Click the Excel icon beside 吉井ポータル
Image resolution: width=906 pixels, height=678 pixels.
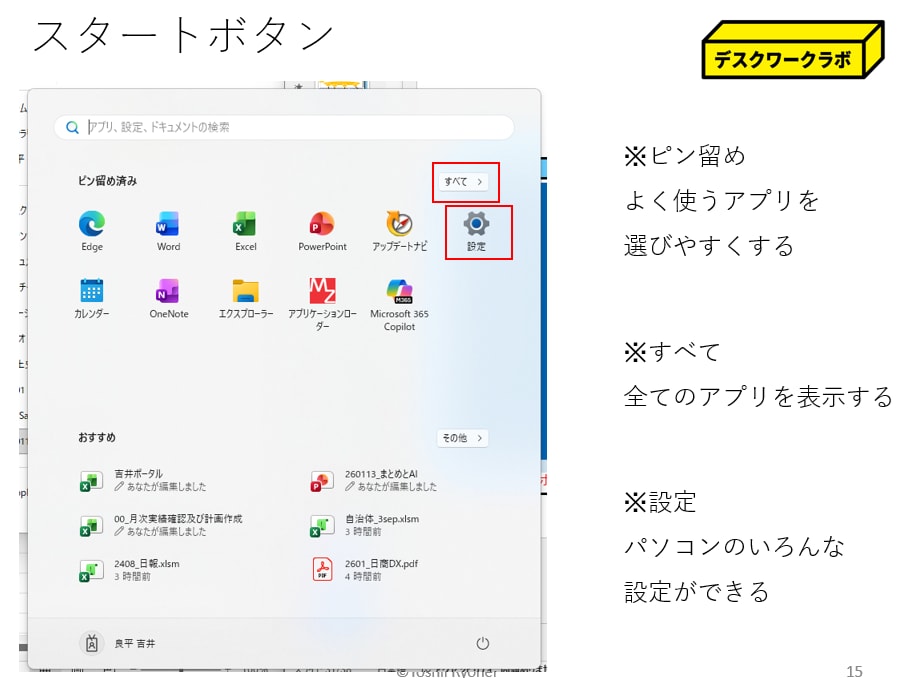[91, 480]
